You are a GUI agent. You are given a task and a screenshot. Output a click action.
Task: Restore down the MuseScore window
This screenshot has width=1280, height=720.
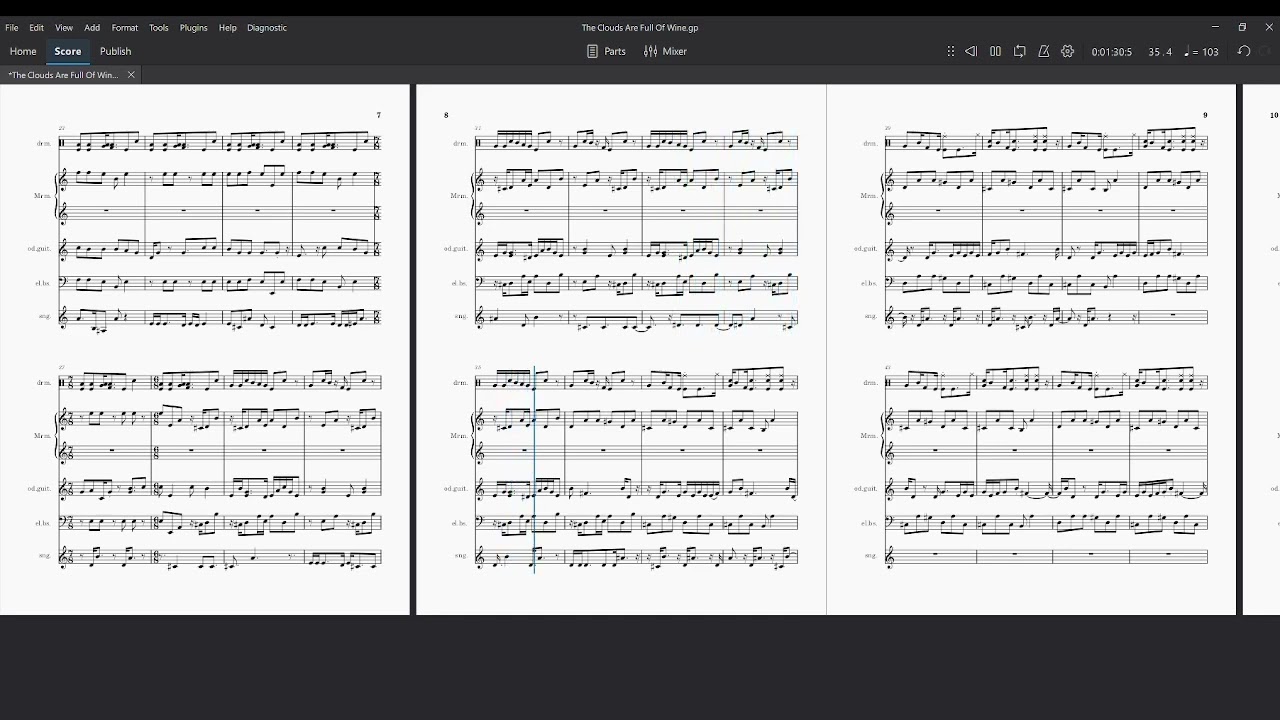[1243, 28]
